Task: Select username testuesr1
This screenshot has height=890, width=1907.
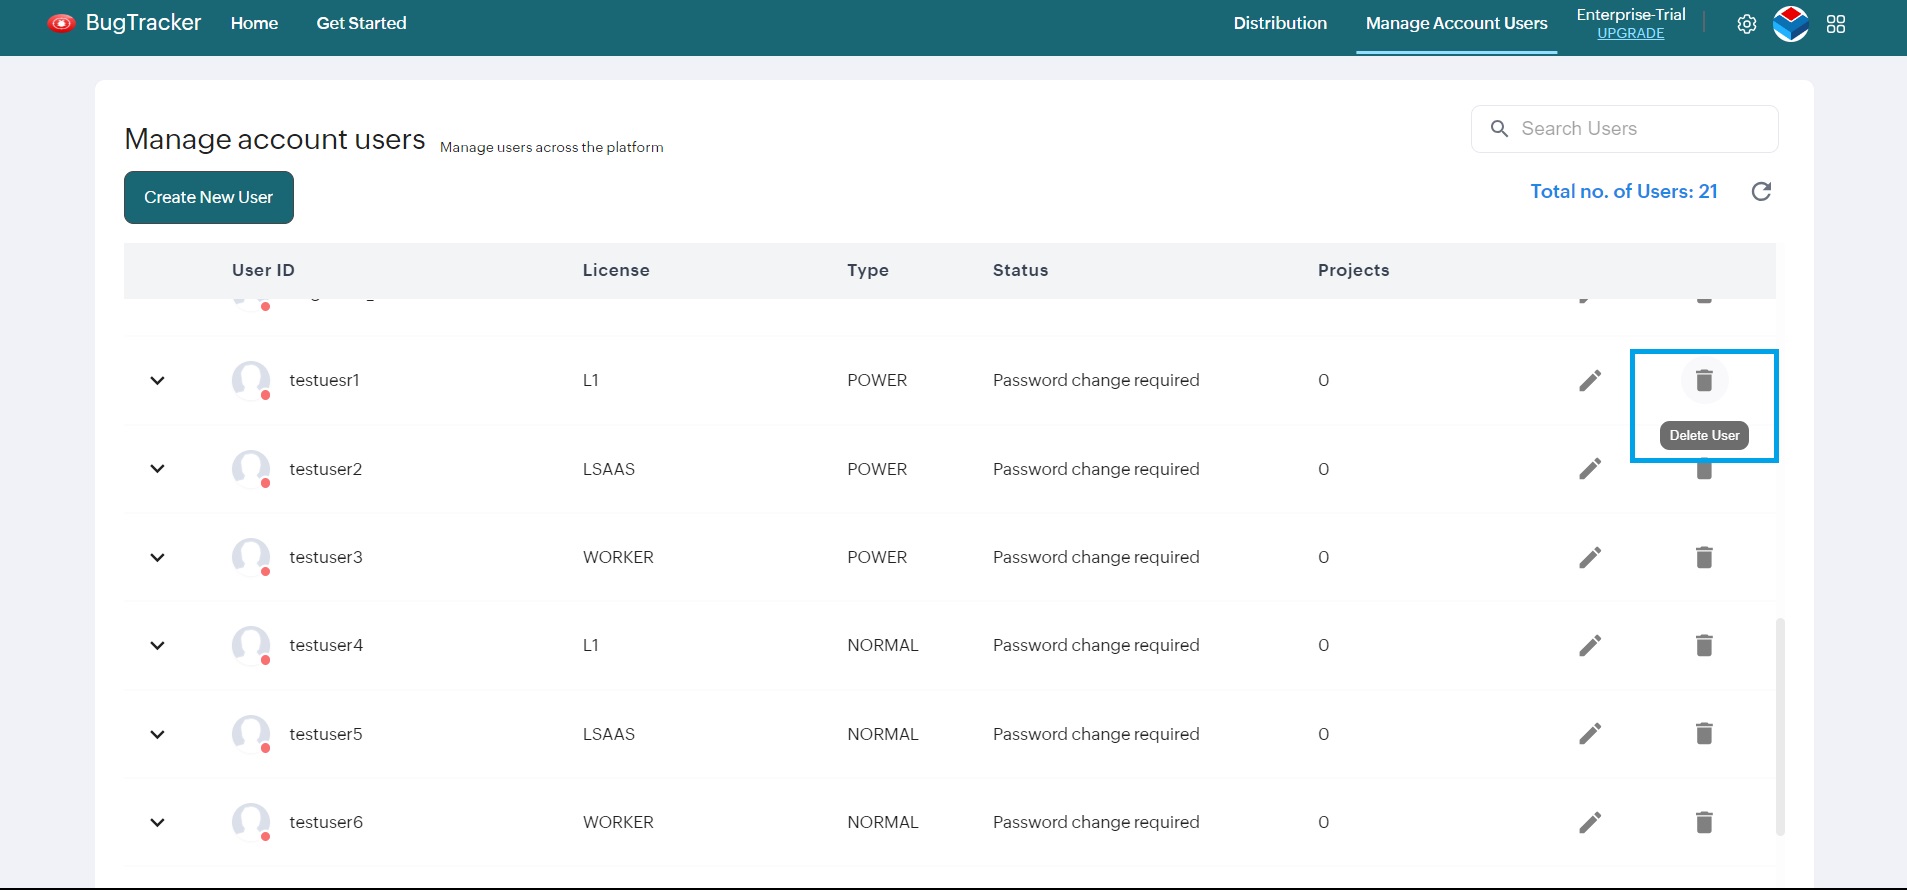Action: [x=324, y=380]
